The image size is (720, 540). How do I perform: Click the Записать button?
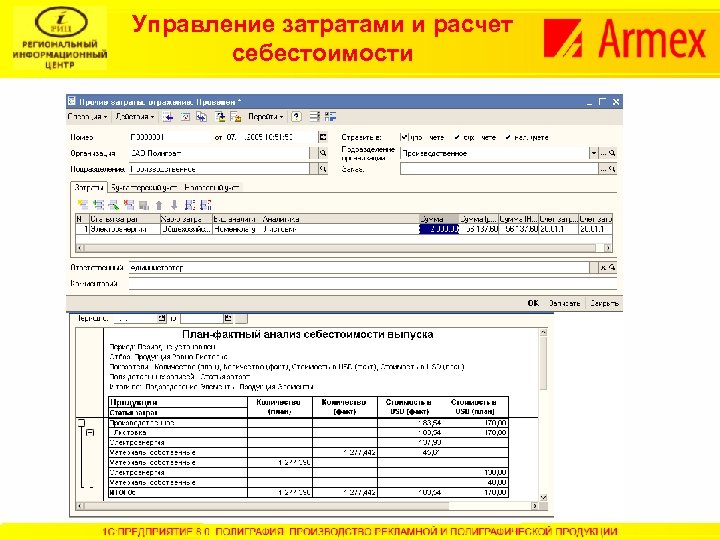(x=564, y=303)
